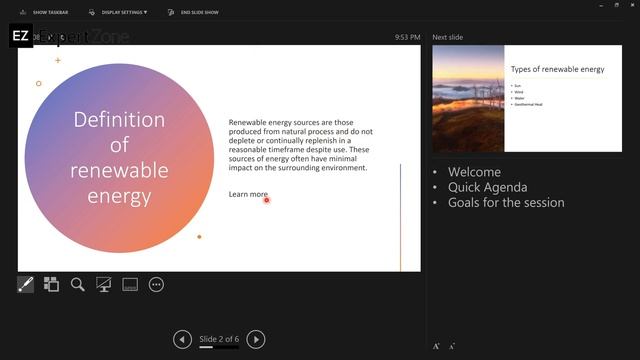Select the pen and laser pointer tool
Screen dimensions: 640x360
coord(25,284)
